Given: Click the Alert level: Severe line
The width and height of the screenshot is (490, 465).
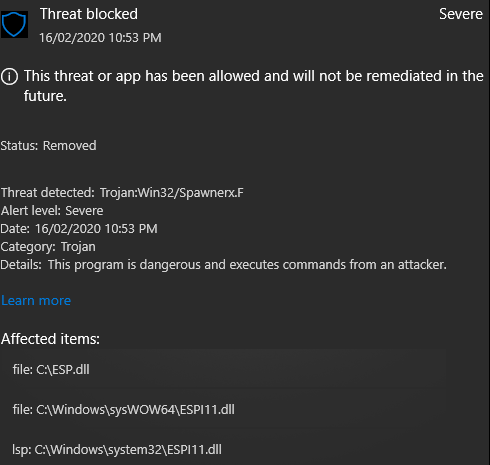Looking at the screenshot, I should [x=52, y=211].
